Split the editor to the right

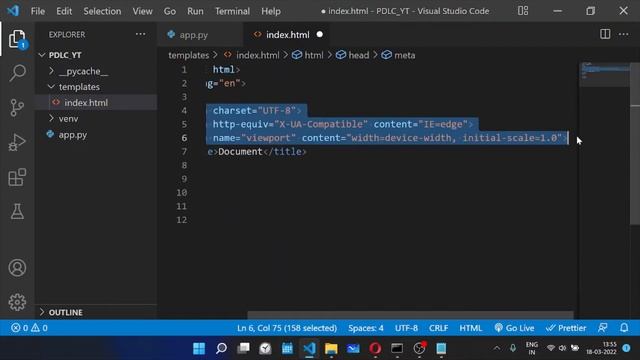pos(605,34)
